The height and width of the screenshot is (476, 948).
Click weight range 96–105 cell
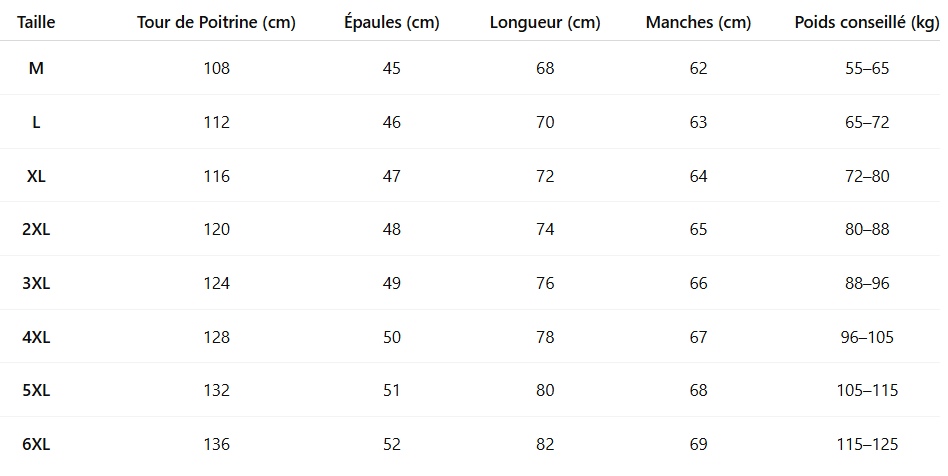866,338
